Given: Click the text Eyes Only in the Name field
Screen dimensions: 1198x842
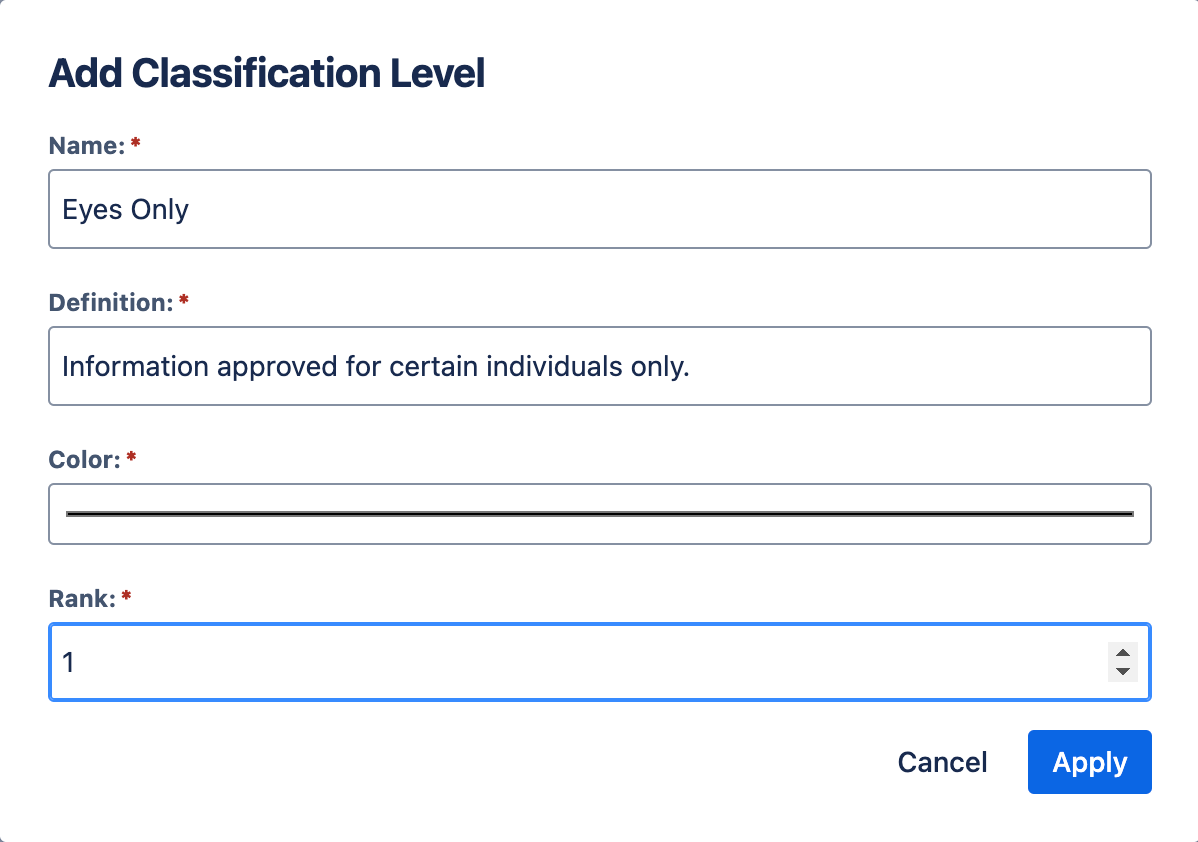Looking at the screenshot, I should click(125, 209).
